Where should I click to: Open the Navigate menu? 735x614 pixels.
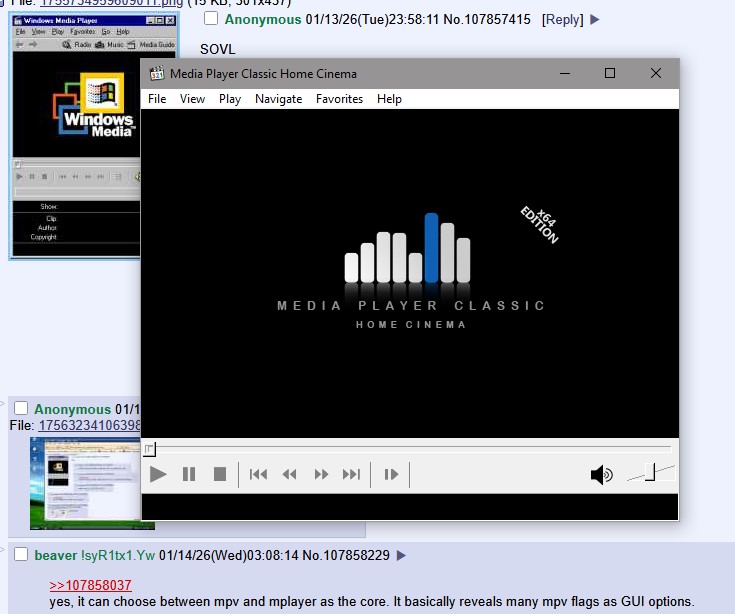(278, 99)
